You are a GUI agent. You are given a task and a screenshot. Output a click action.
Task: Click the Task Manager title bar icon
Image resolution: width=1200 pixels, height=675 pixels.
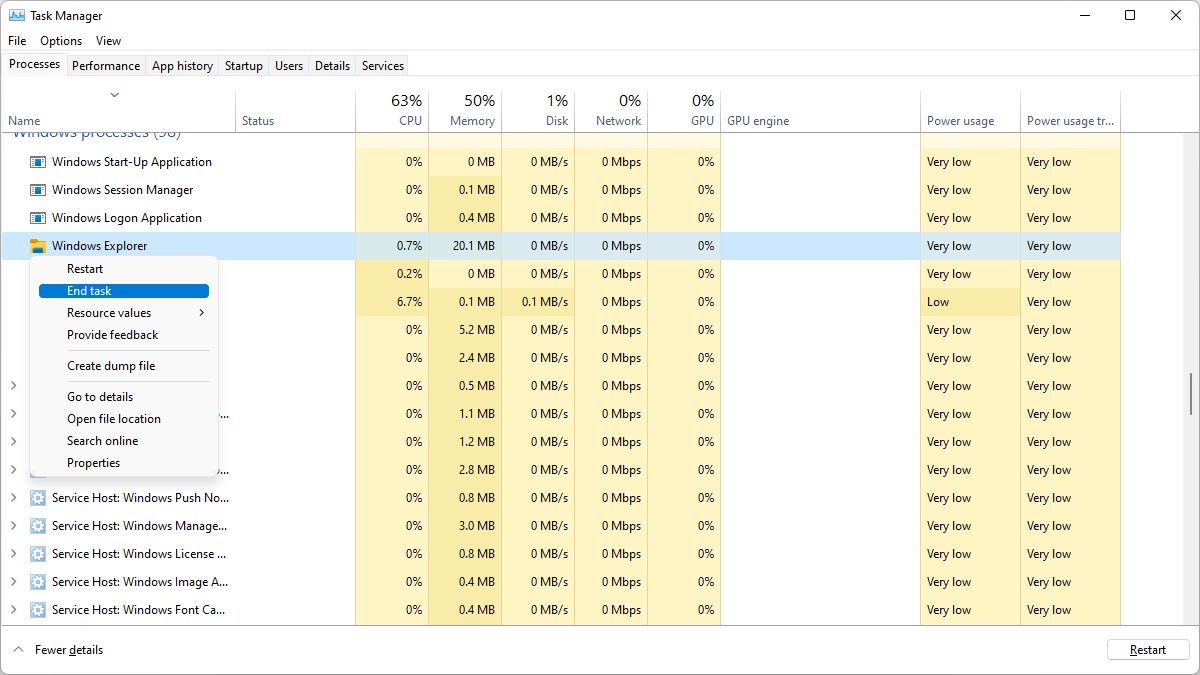point(17,16)
